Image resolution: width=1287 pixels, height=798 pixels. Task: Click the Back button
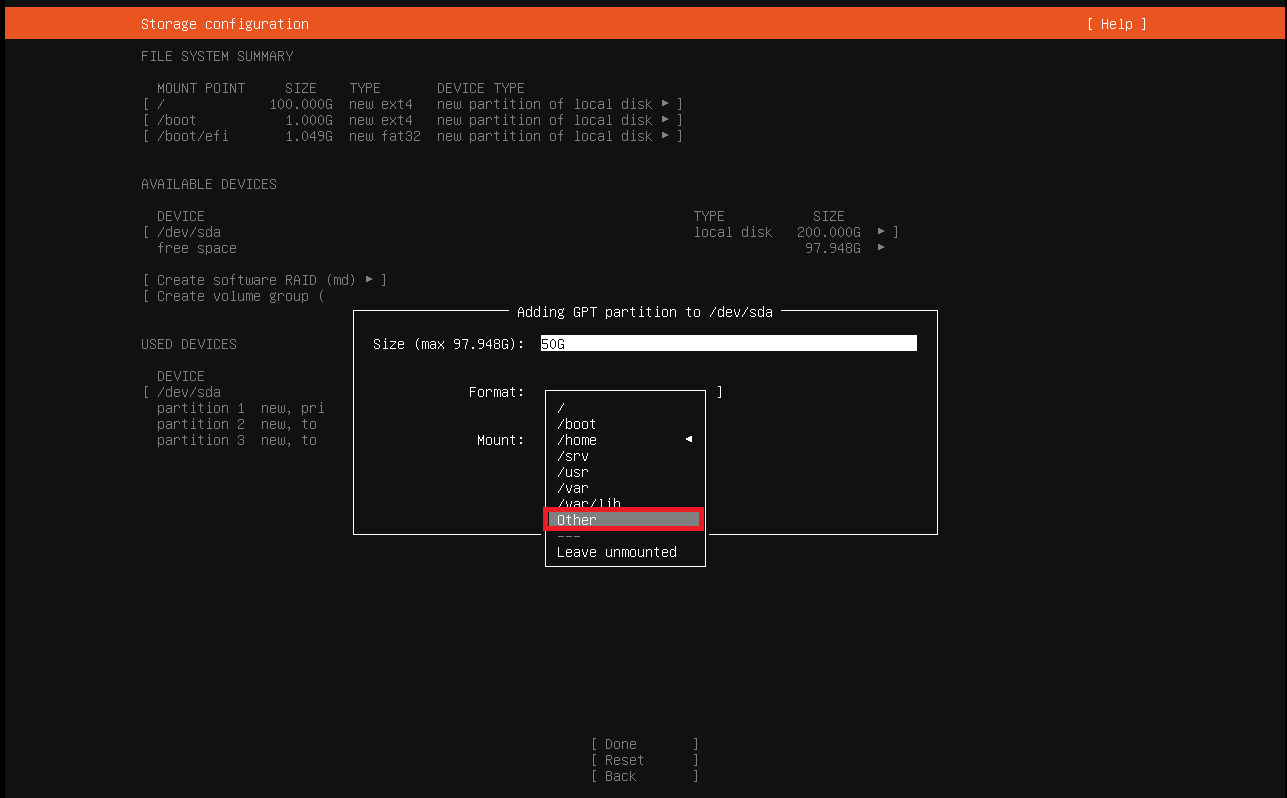pyautogui.click(x=645, y=776)
